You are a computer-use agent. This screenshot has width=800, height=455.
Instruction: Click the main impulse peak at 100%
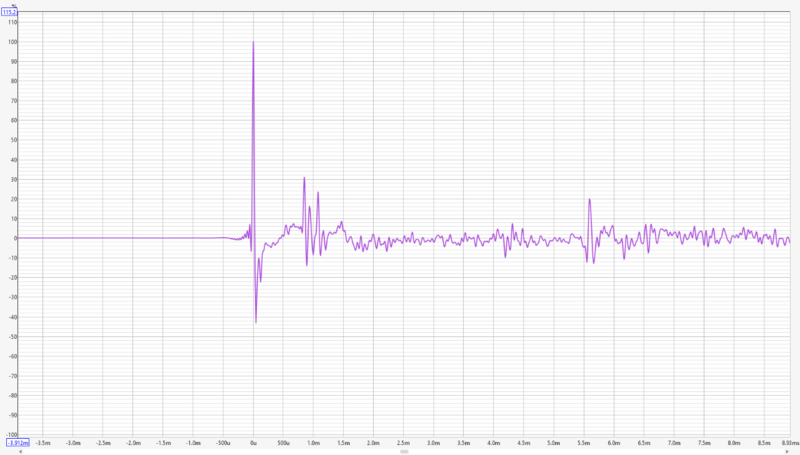click(253, 42)
